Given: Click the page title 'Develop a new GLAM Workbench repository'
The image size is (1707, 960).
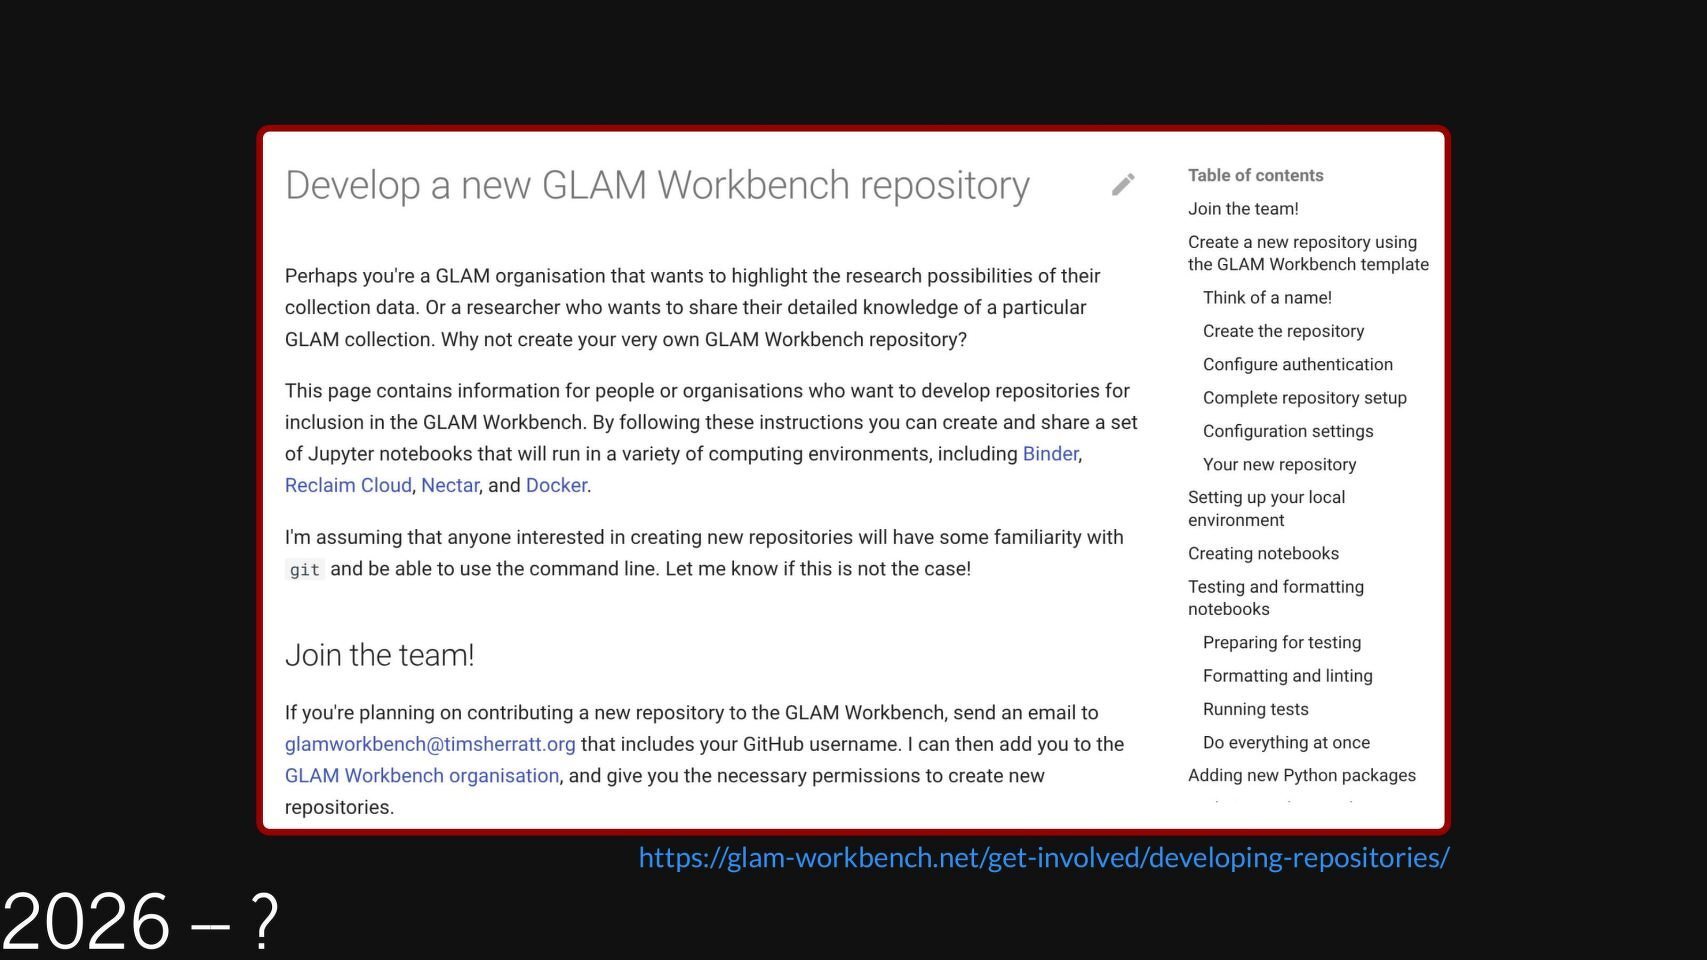Looking at the screenshot, I should tap(657, 186).
